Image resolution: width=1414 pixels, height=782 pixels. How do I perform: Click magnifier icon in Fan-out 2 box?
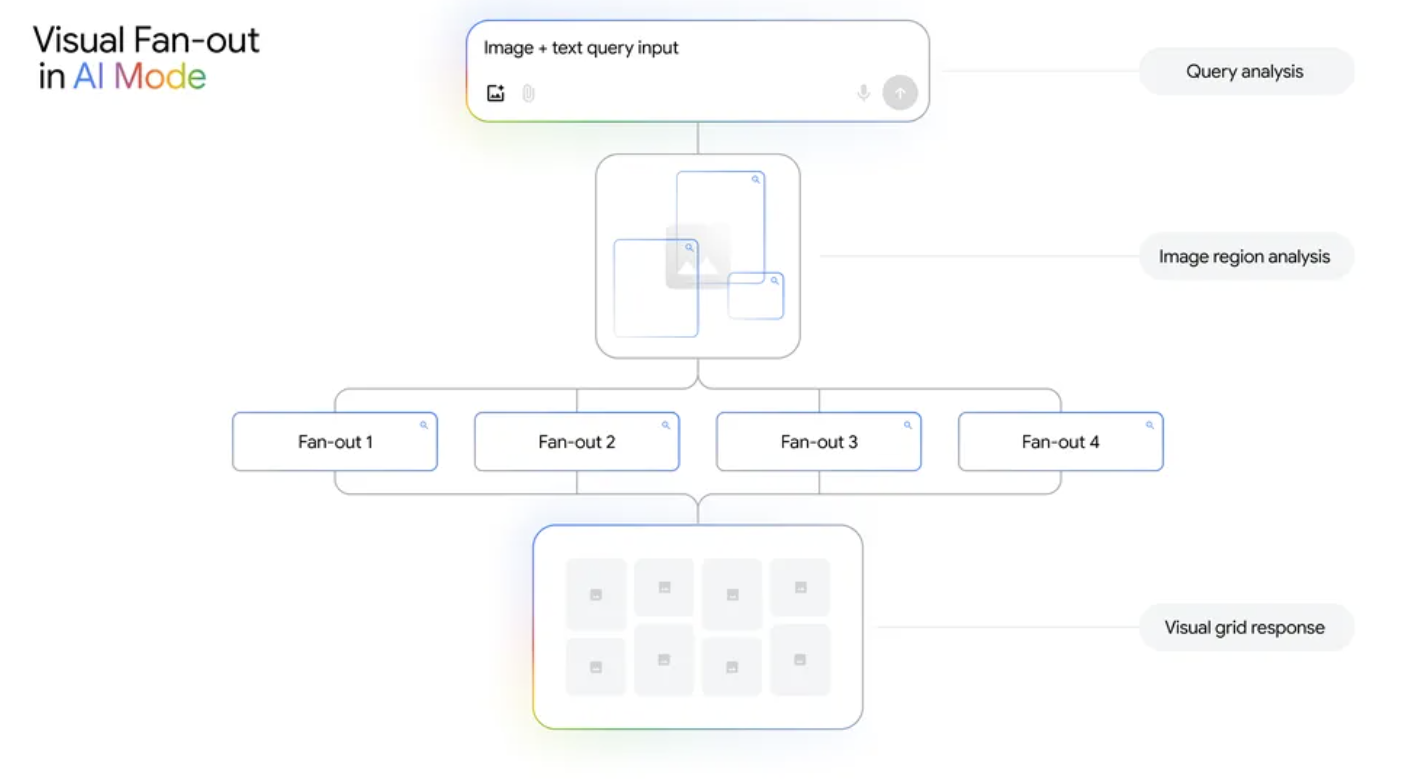(666, 425)
